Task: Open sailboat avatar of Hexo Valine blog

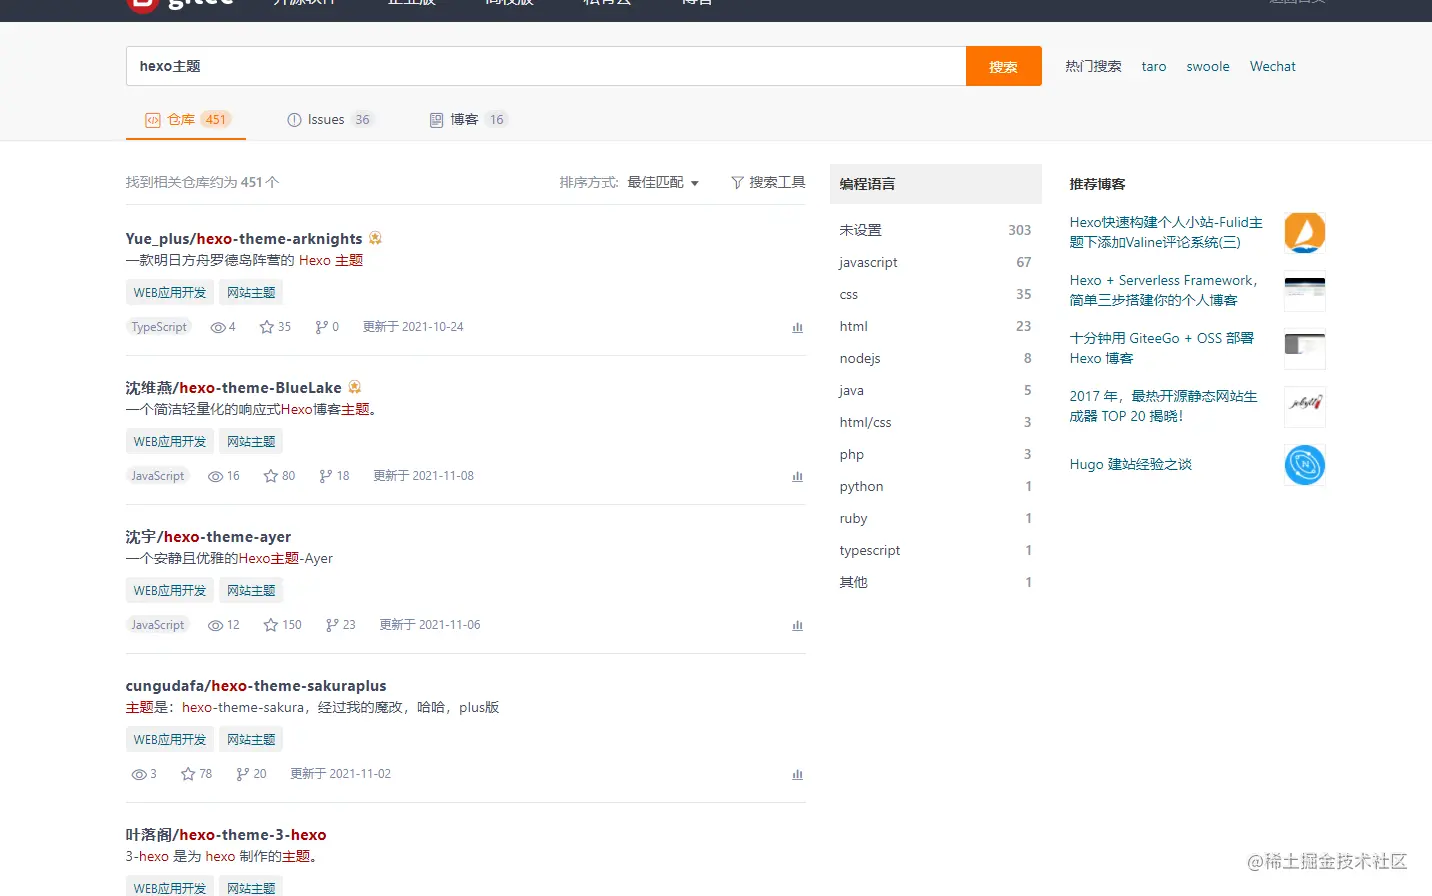Action: coord(1304,233)
